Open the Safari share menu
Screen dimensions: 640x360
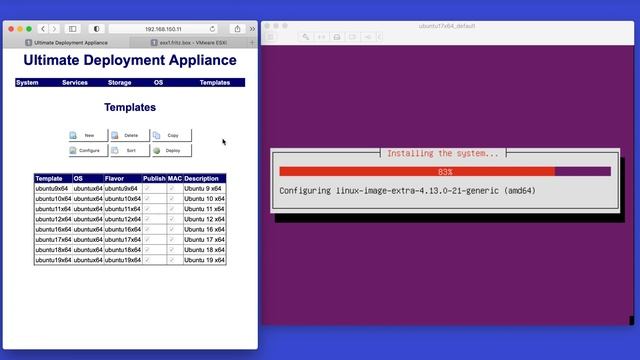point(237,29)
